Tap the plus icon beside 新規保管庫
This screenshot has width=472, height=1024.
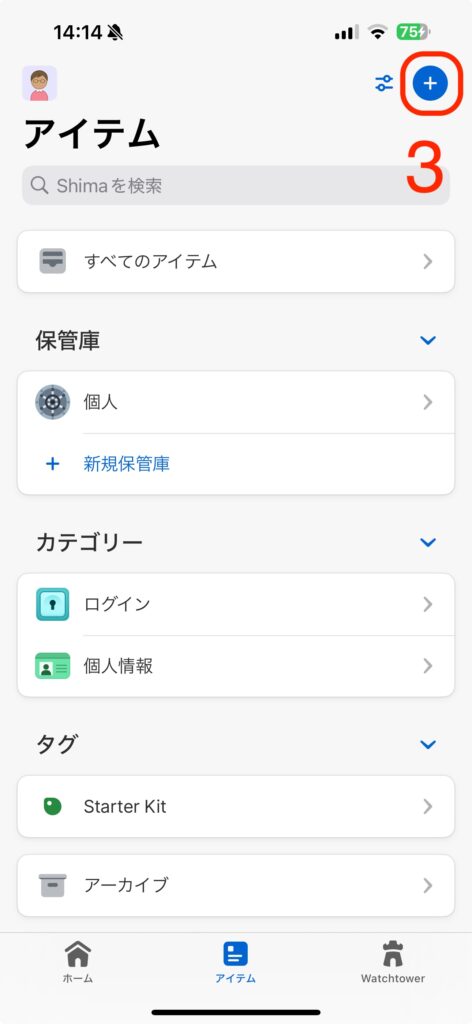pyautogui.click(x=52, y=464)
